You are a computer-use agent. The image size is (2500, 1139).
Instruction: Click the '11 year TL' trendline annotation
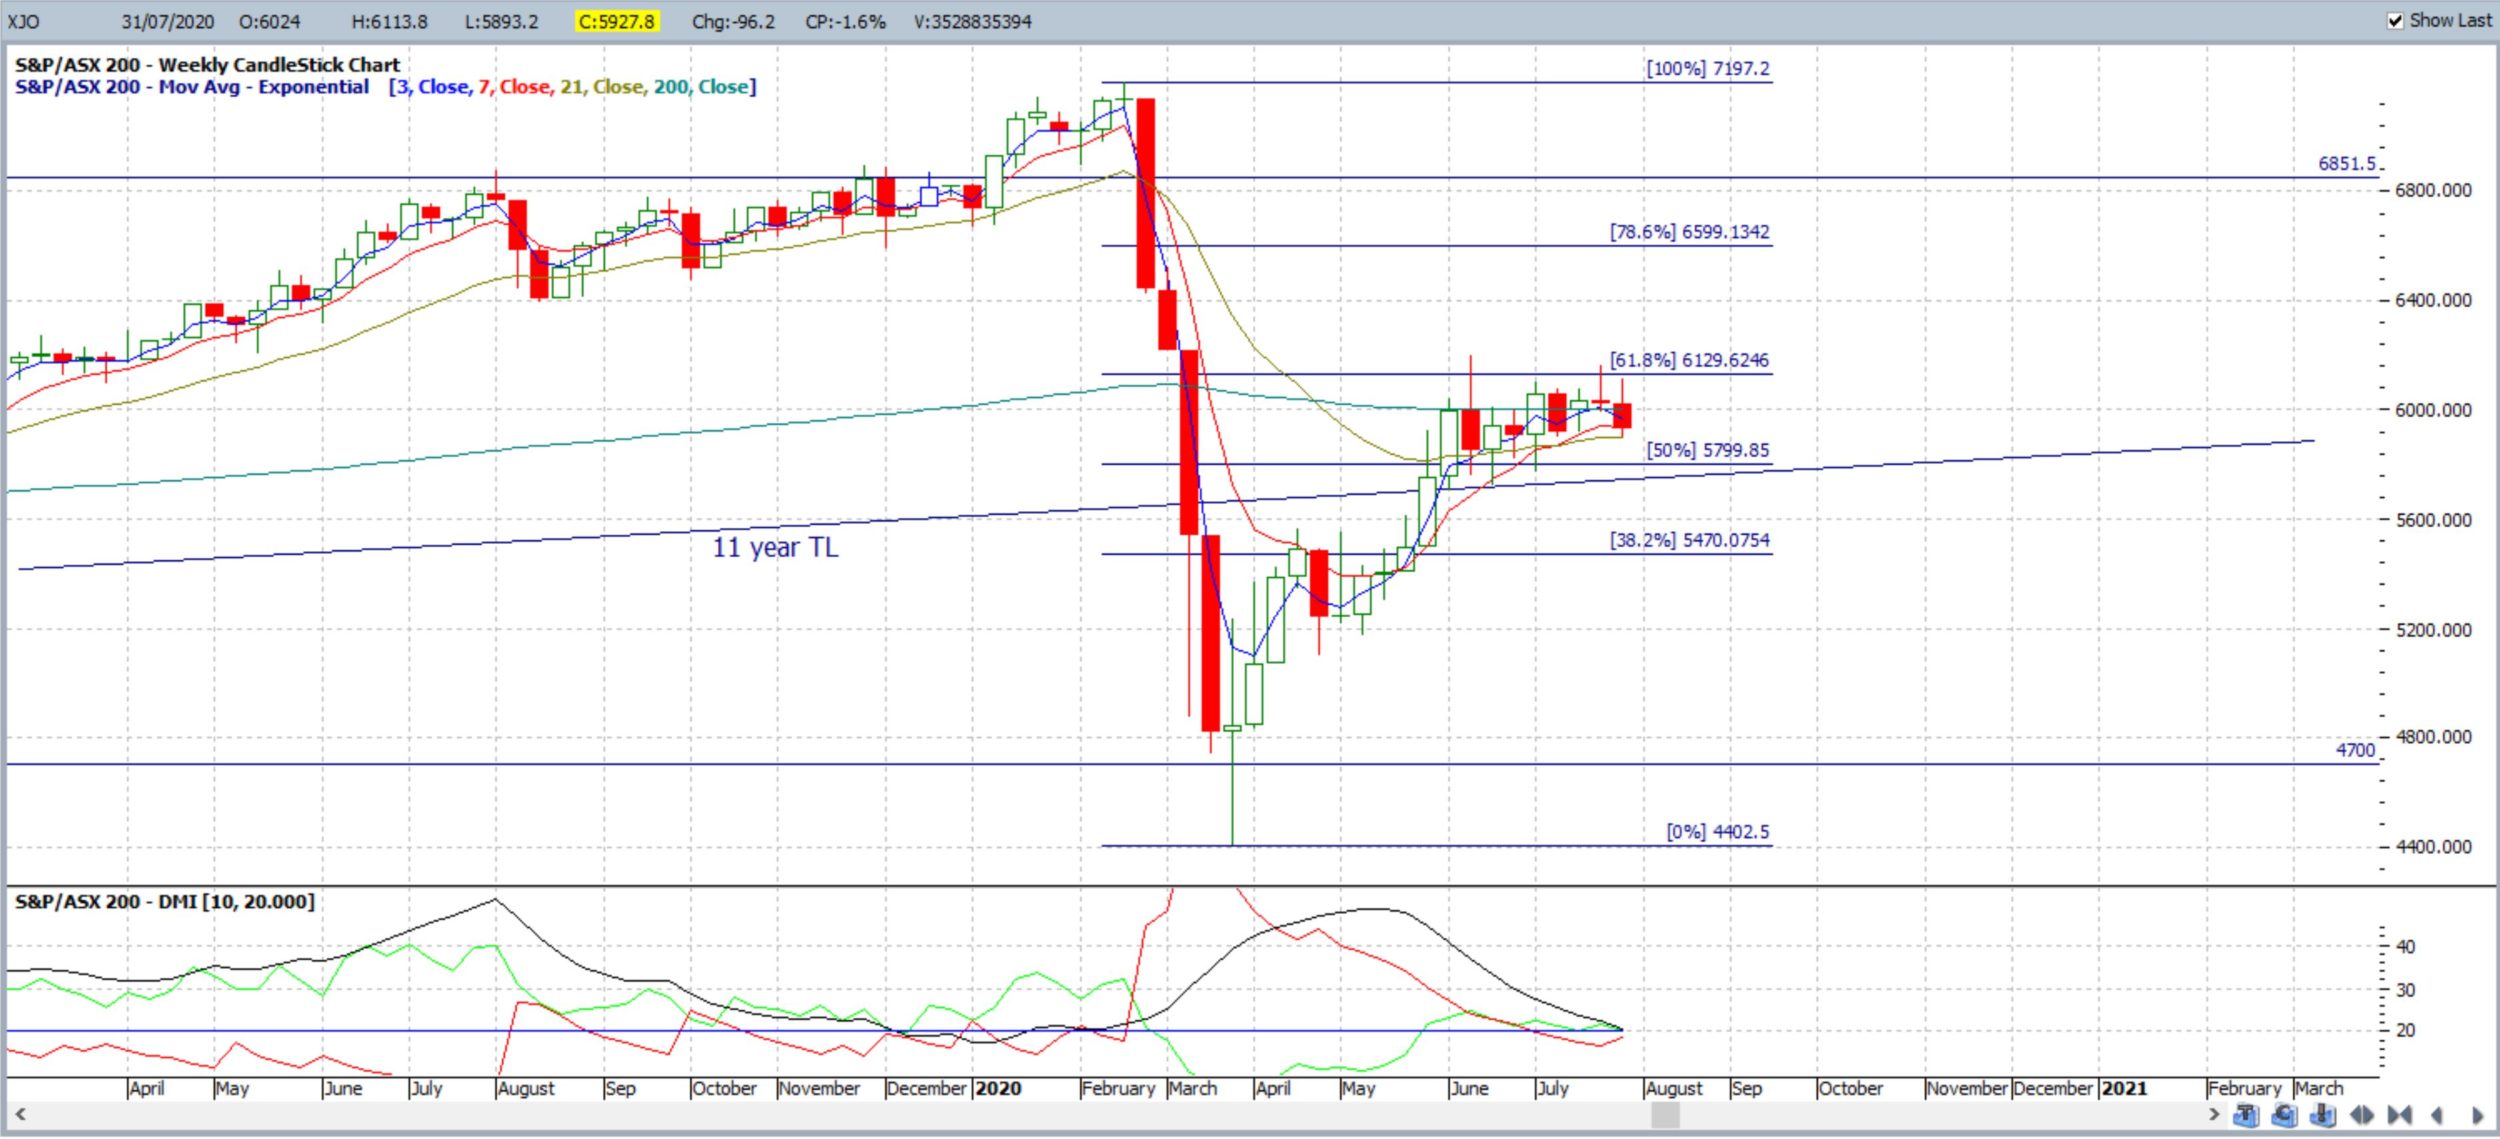775,547
